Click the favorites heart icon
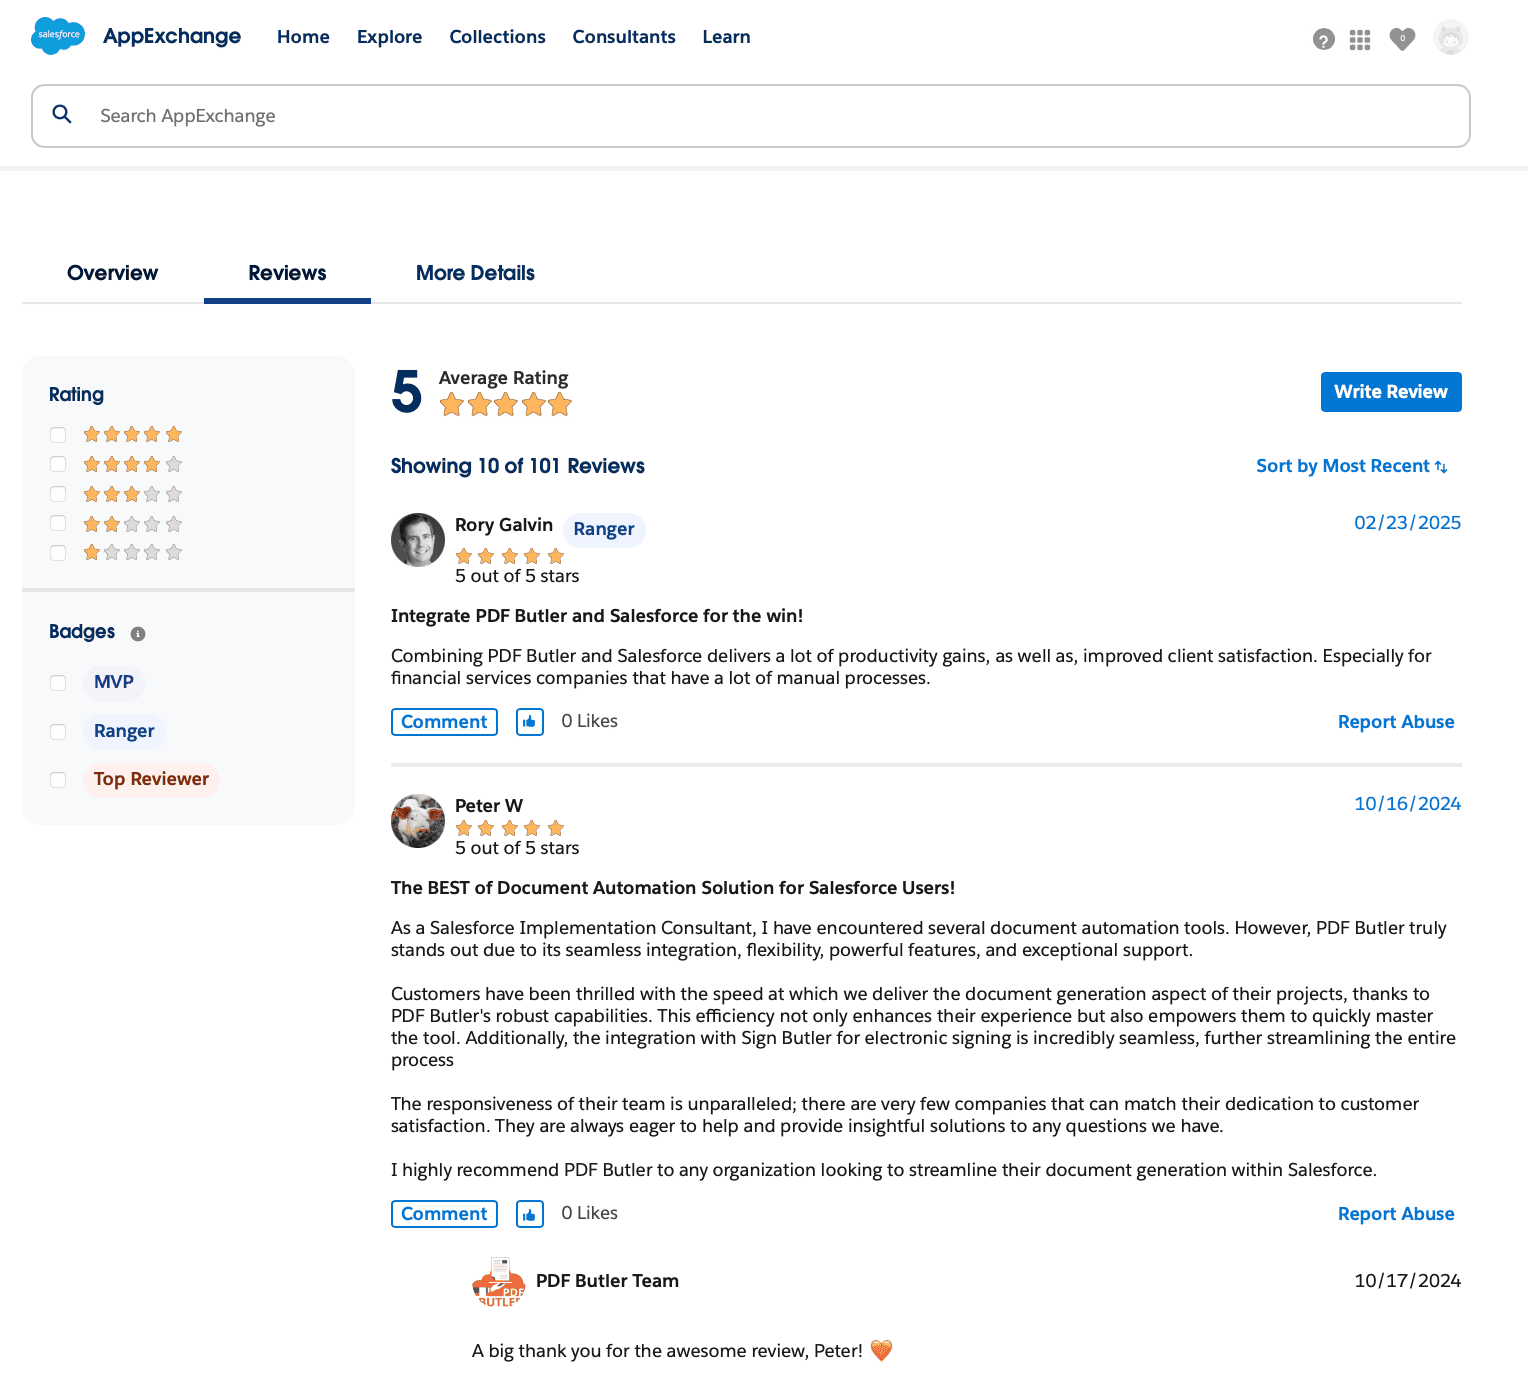Image resolution: width=1528 pixels, height=1388 pixels. pos(1402,40)
